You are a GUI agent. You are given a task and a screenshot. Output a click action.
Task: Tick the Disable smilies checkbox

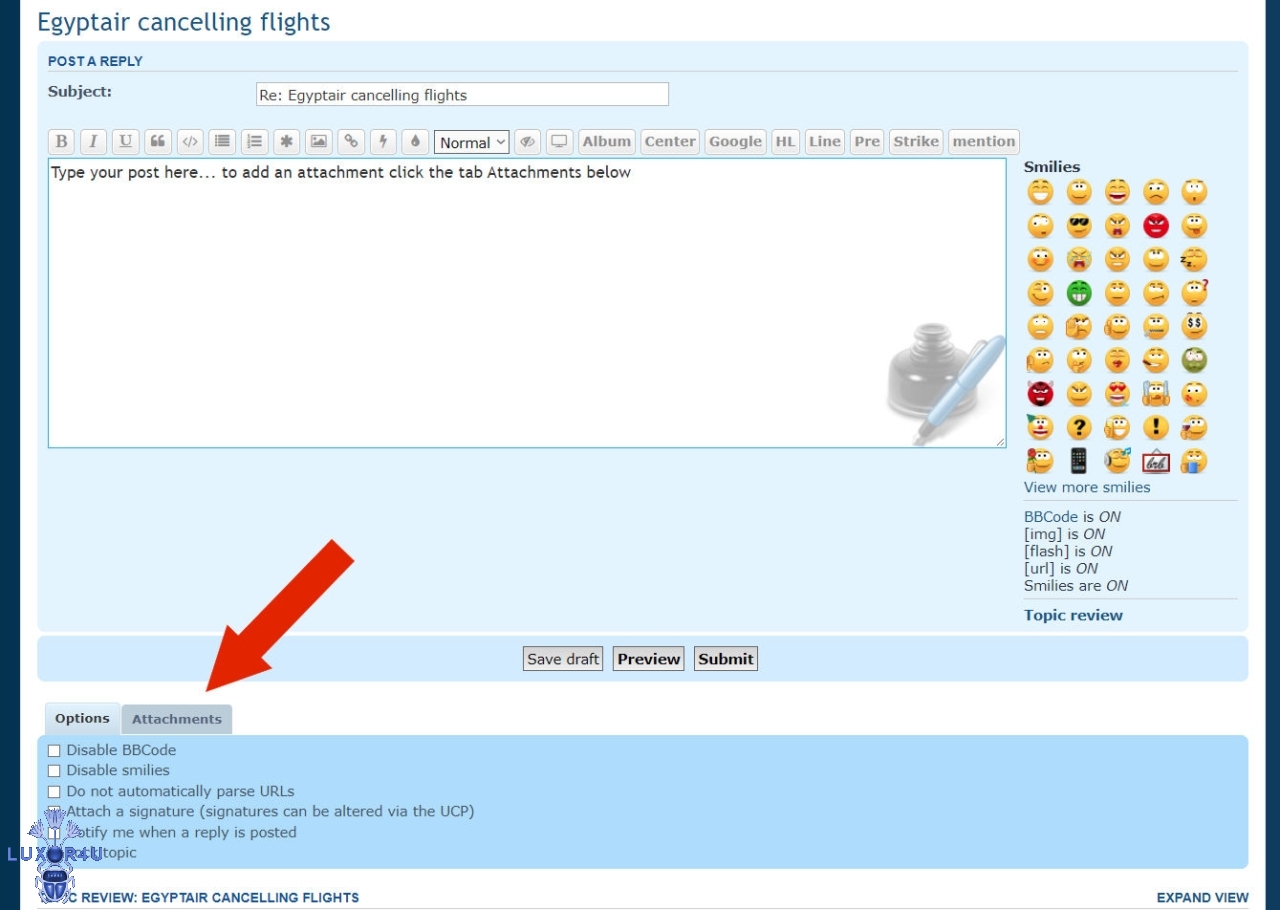pyautogui.click(x=54, y=771)
